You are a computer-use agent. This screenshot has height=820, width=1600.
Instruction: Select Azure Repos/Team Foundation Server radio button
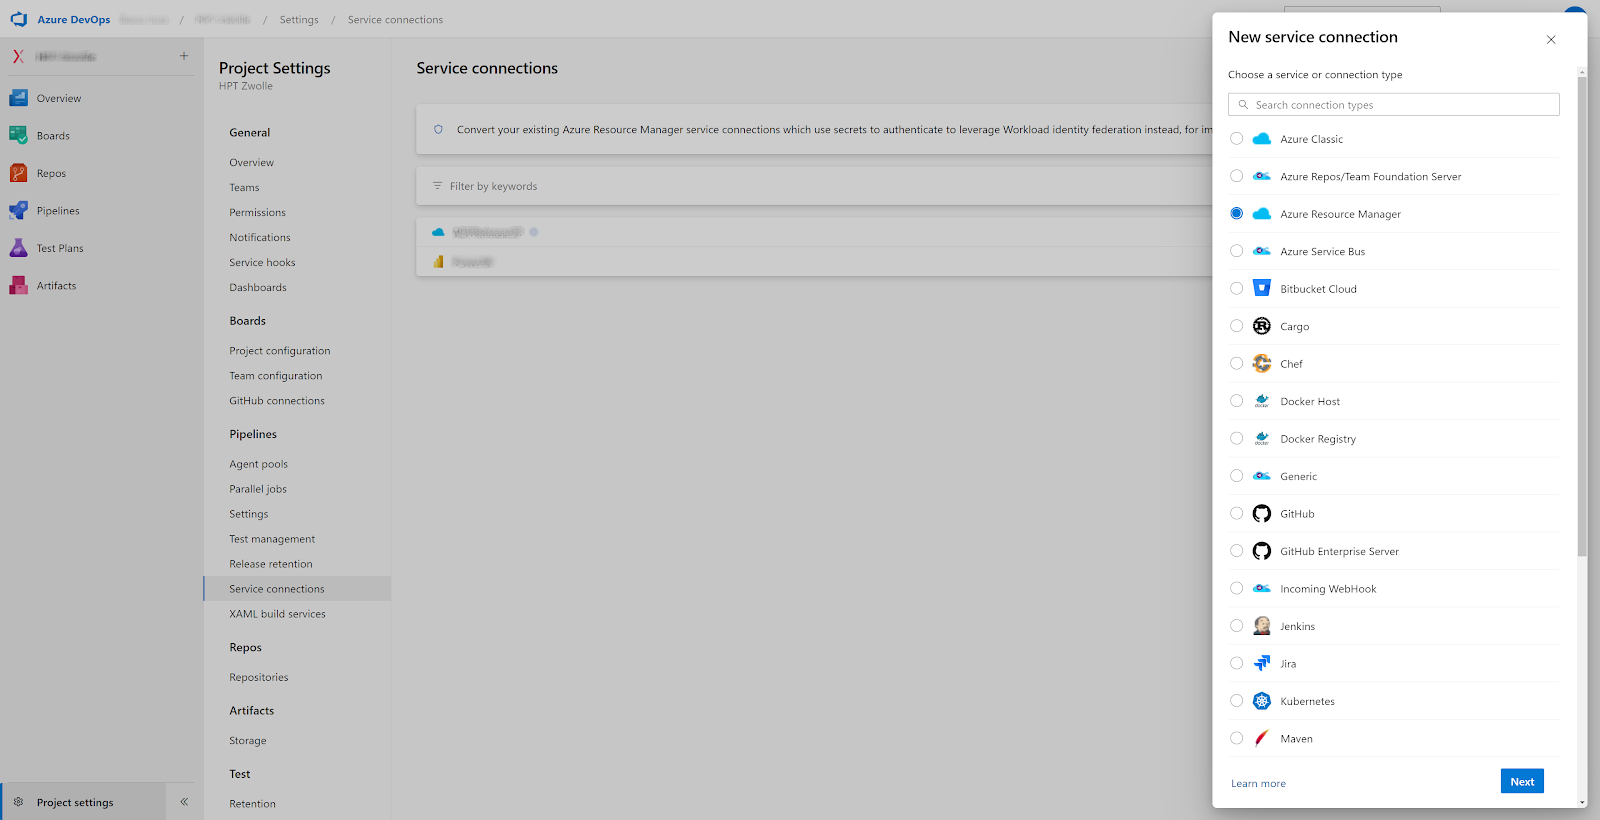click(1237, 176)
